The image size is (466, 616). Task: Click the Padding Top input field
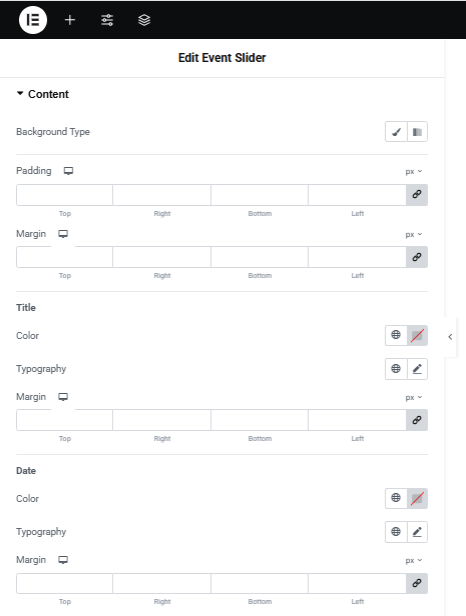pos(64,195)
